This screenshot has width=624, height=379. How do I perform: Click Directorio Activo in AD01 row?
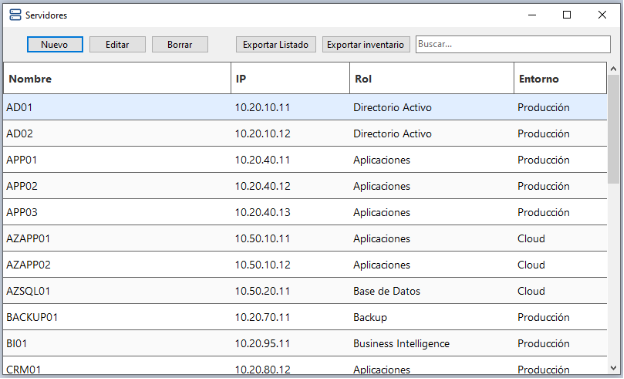392,107
